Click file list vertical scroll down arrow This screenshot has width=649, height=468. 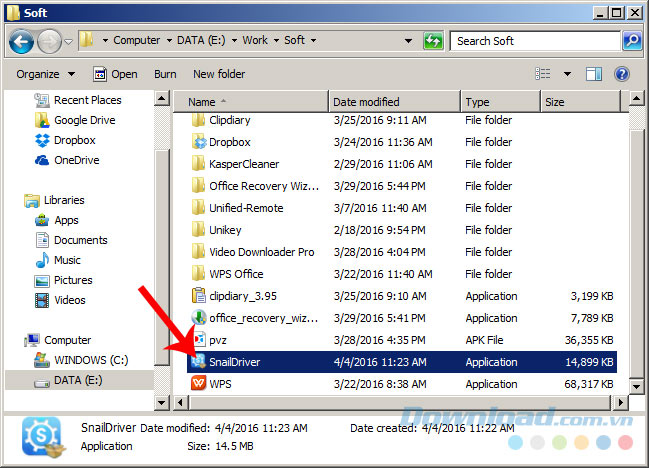pyautogui.click(x=636, y=387)
